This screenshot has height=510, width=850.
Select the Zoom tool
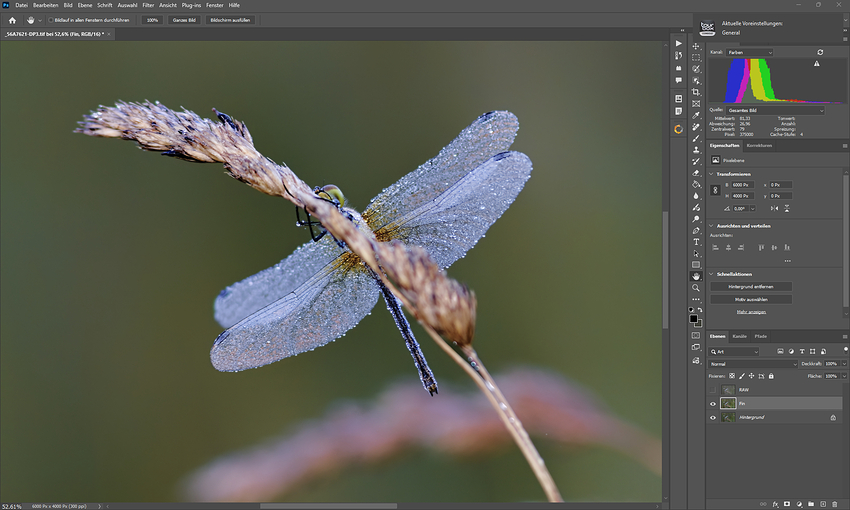[x=696, y=288]
